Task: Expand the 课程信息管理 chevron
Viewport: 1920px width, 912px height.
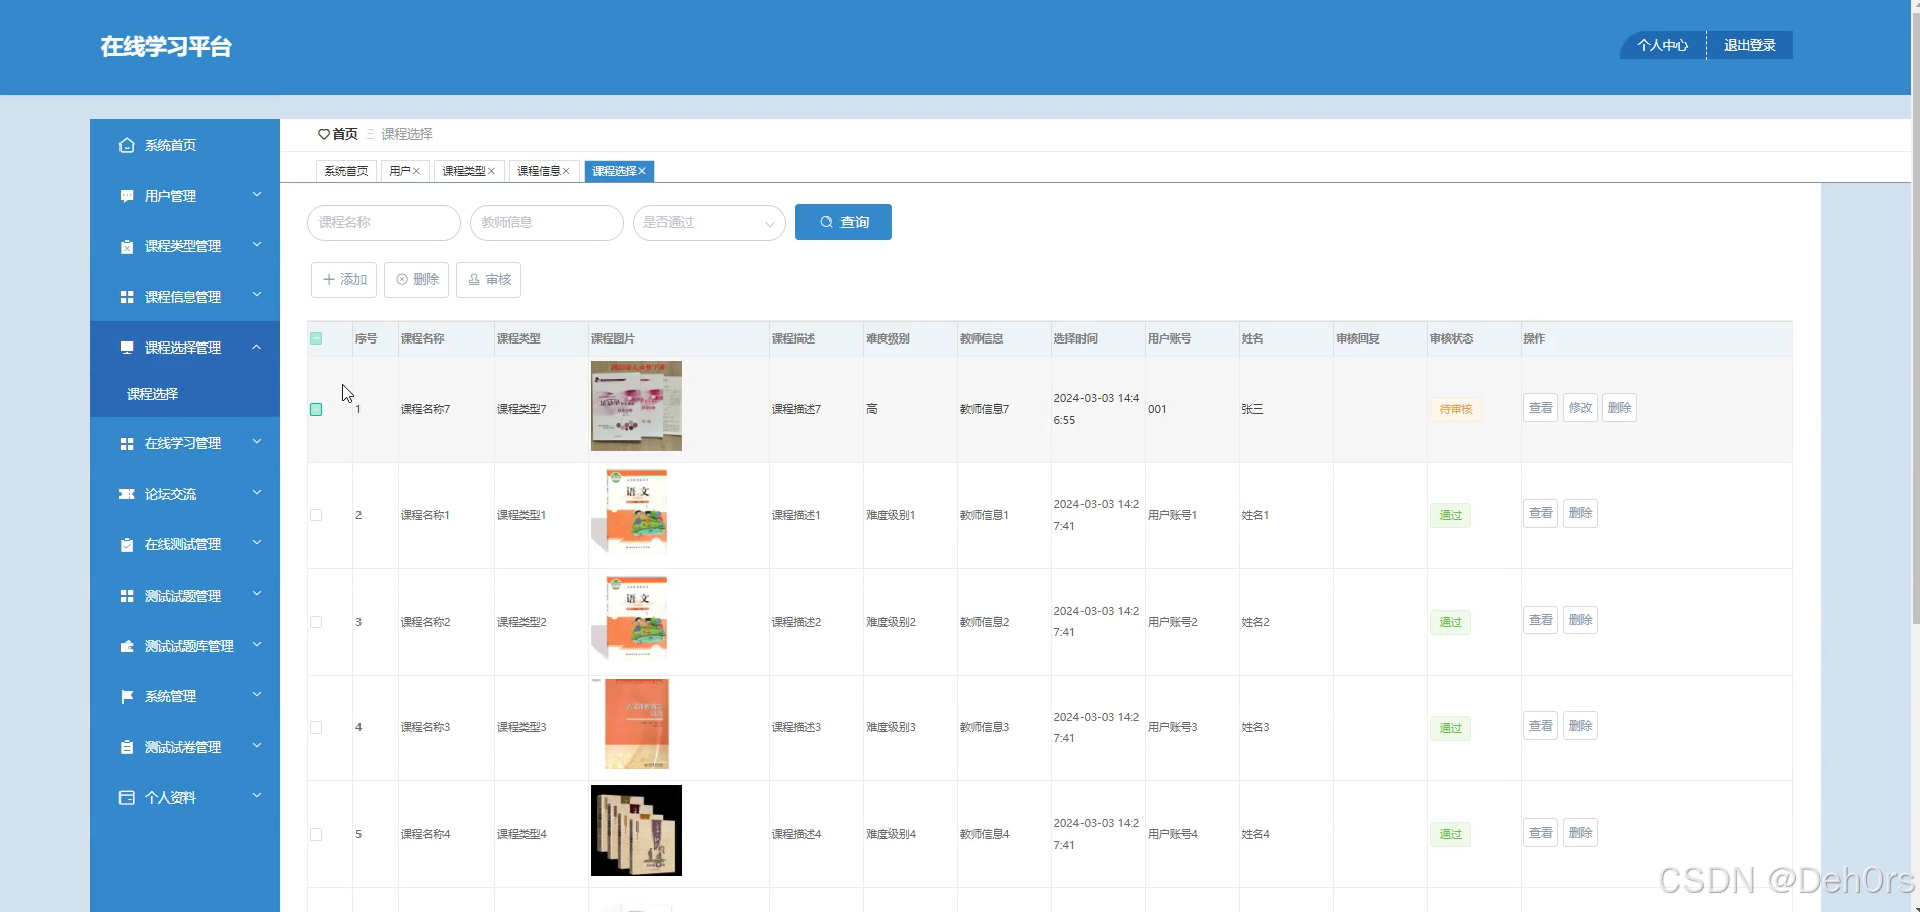Action: [257, 295]
